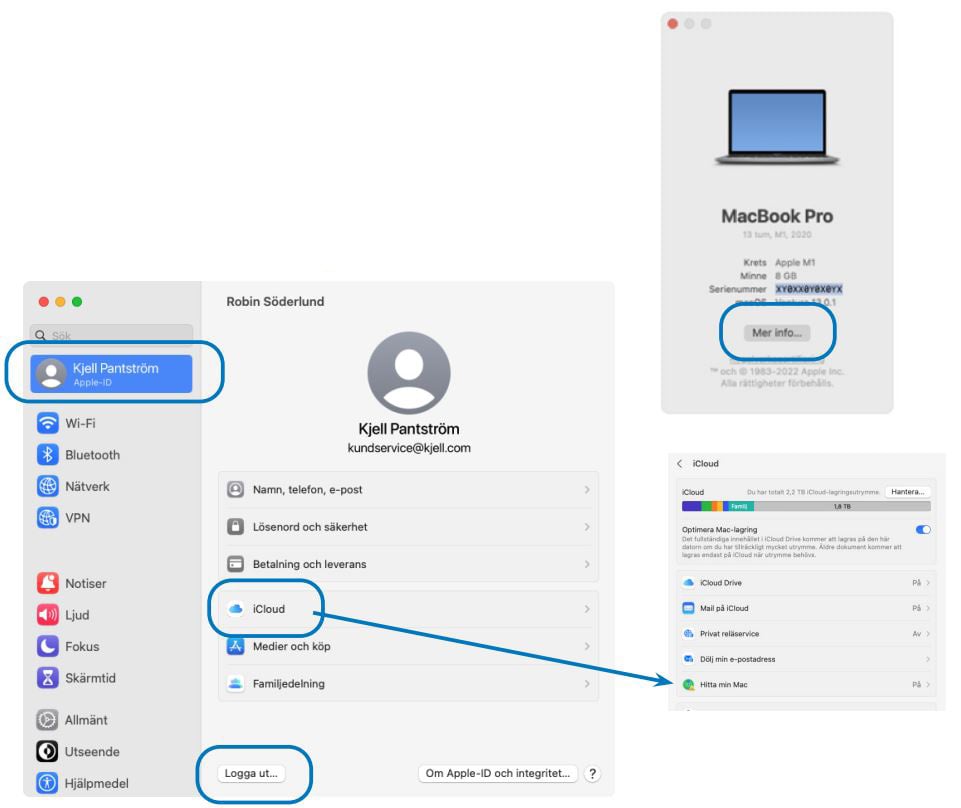Screen dimensions: 961x808
Task: Open the iCloud row in Apple-ID
Action: 407,608
